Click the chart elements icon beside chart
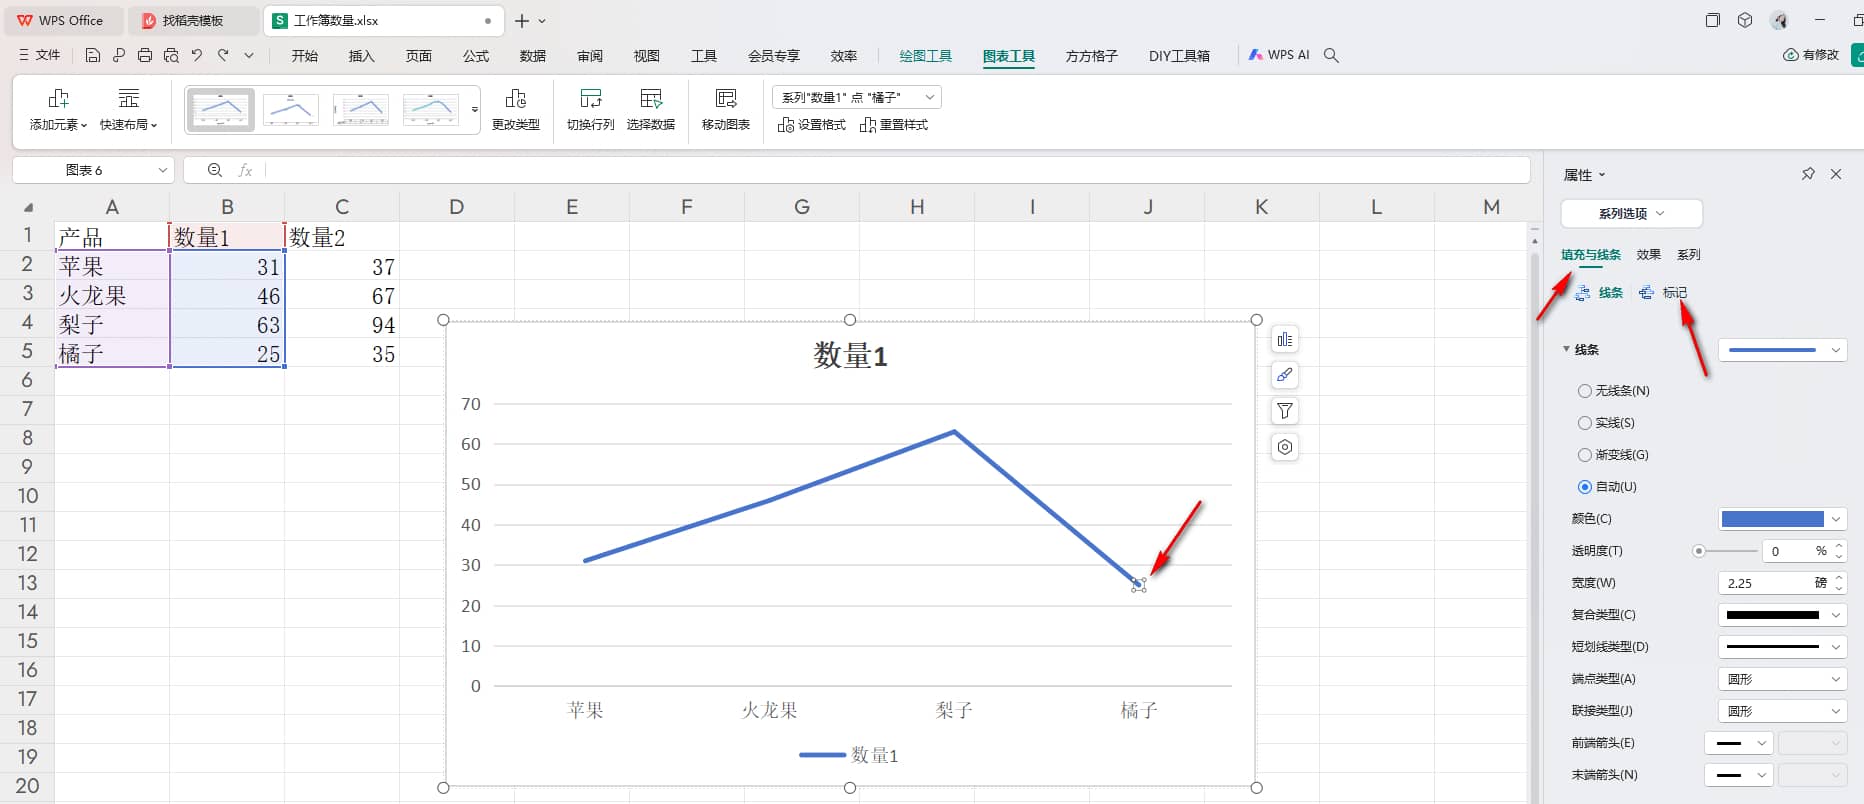The width and height of the screenshot is (1864, 804). pos(1285,340)
